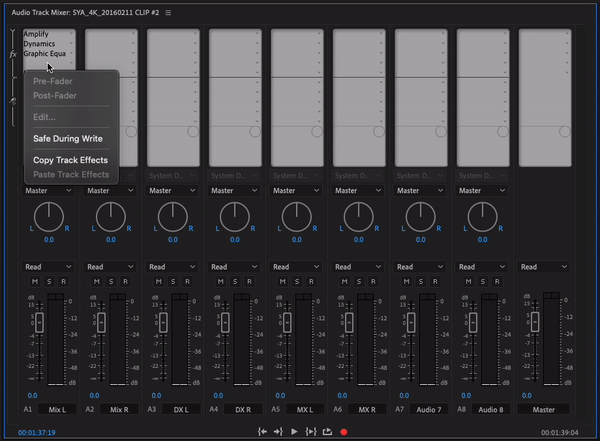
Task: Select the Graphic Equa effect on A1
Action: click(45, 54)
